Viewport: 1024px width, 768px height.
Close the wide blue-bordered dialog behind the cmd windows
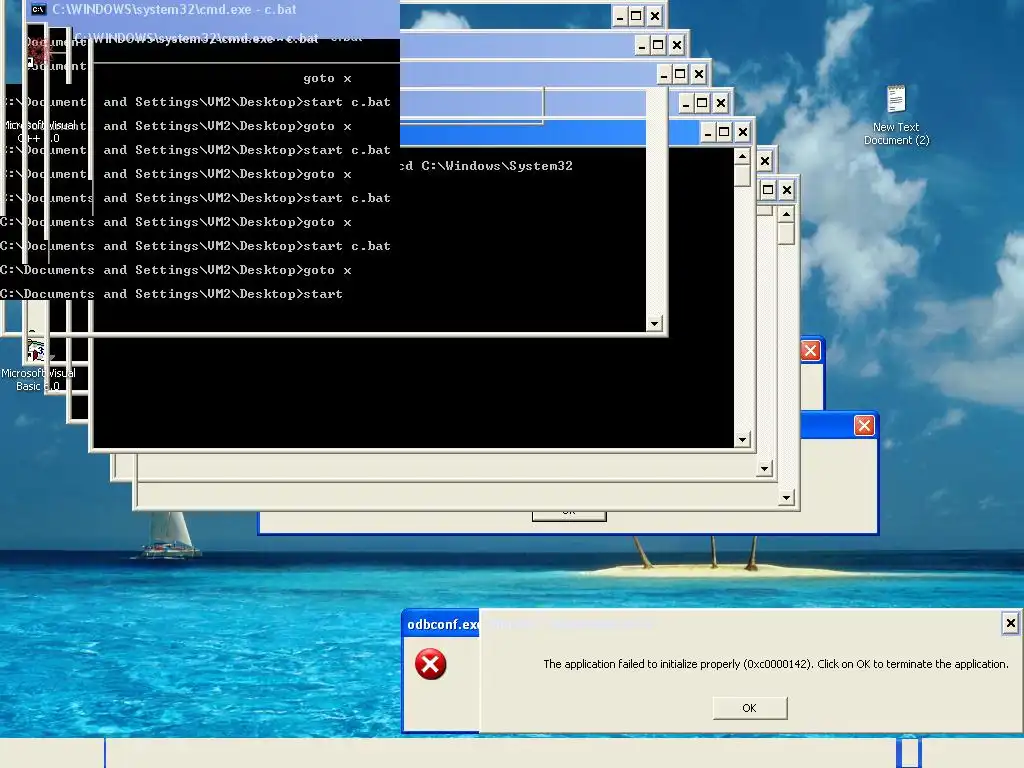pyautogui.click(x=864, y=426)
